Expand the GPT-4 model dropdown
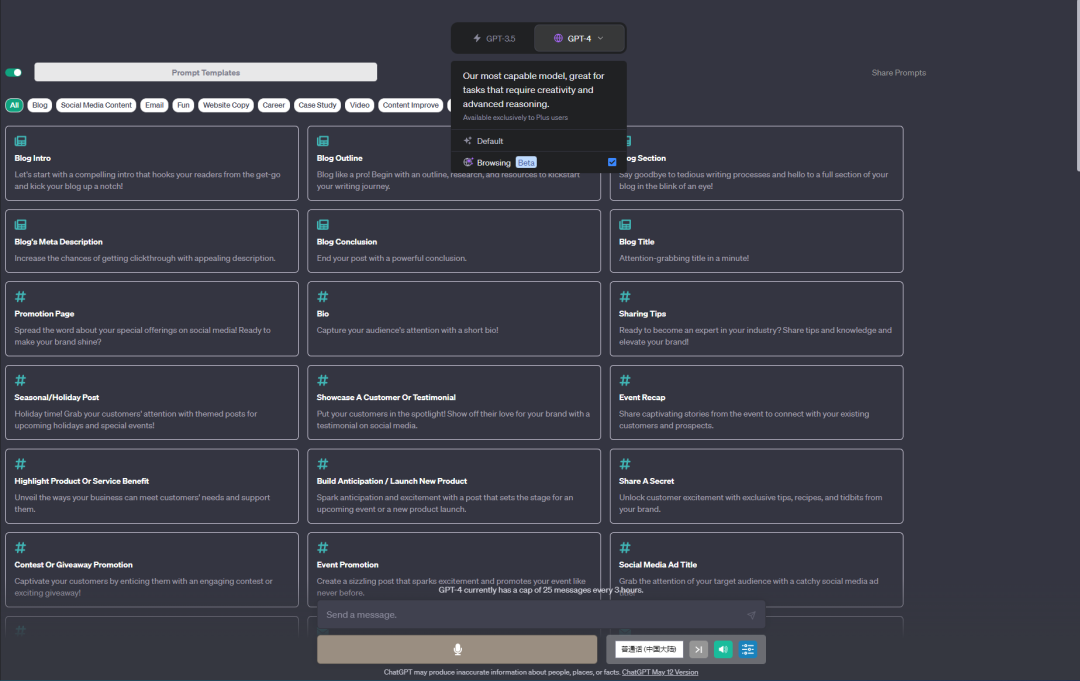The height and width of the screenshot is (681, 1080). [580, 38]
